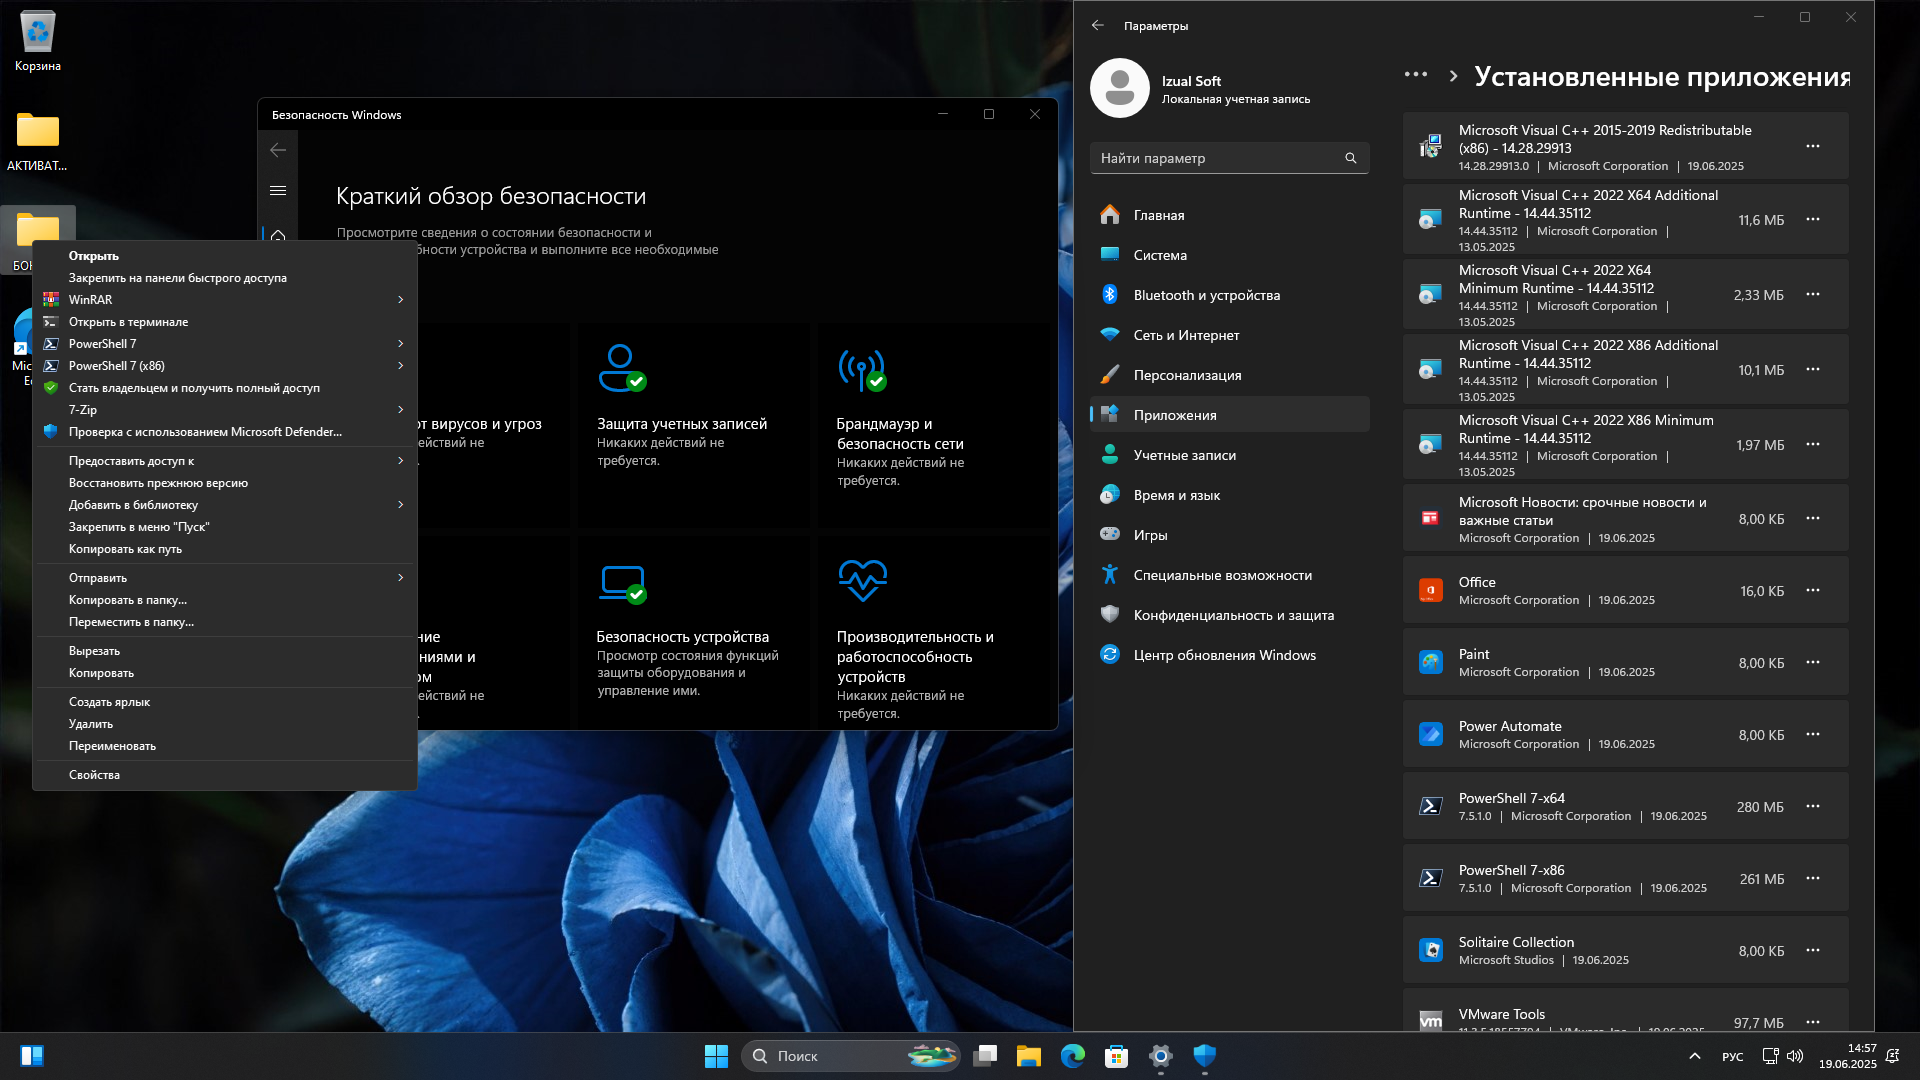
Task: Choose Проверка с использованием Microsoft Defender
Action: pos(225,432)
